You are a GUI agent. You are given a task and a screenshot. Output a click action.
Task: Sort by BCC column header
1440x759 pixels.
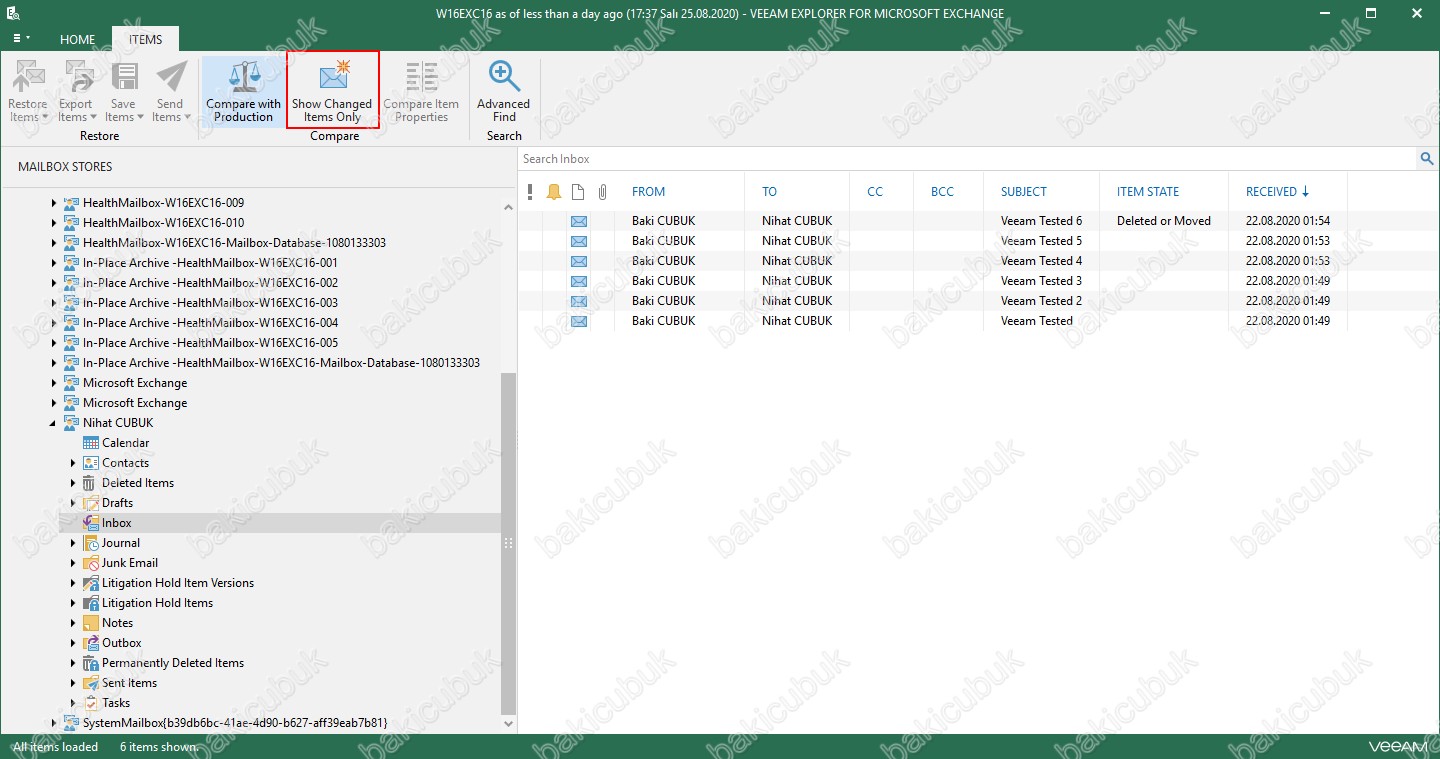[x=942, y=192]
